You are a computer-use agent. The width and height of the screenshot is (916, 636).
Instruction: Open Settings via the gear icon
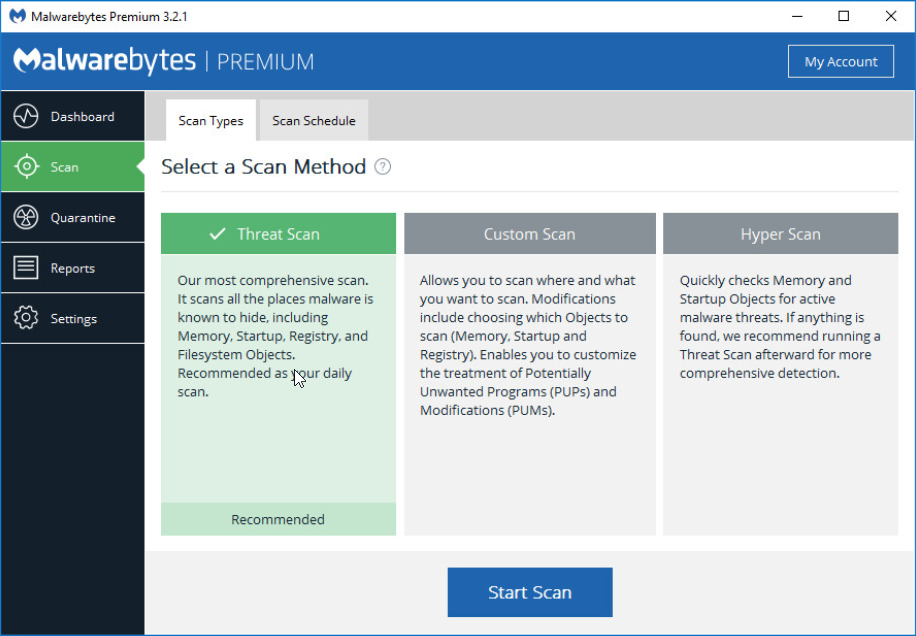[26, 318]
